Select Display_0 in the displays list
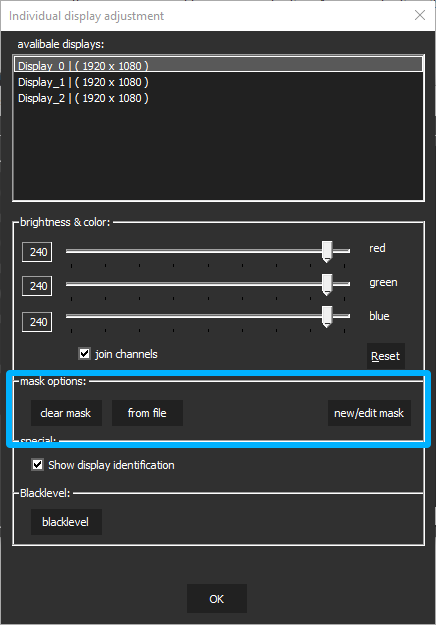 pyautogui.click(x=218, y=65)
